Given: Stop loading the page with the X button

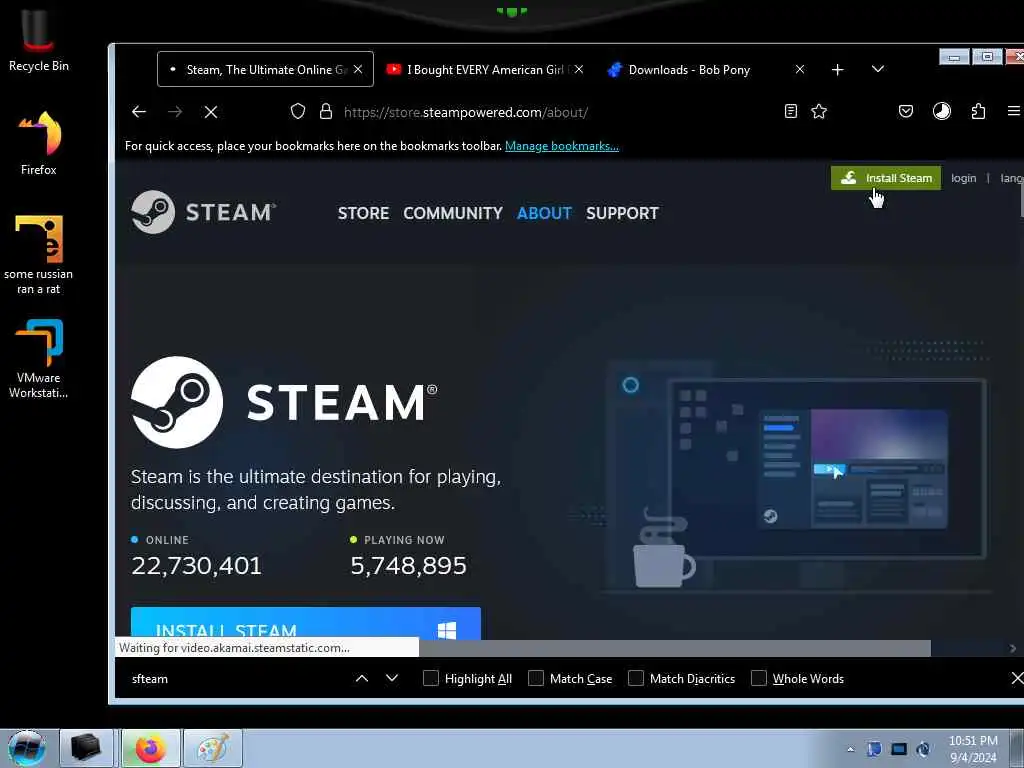Looking at the screenshot, I should (210, 112).
